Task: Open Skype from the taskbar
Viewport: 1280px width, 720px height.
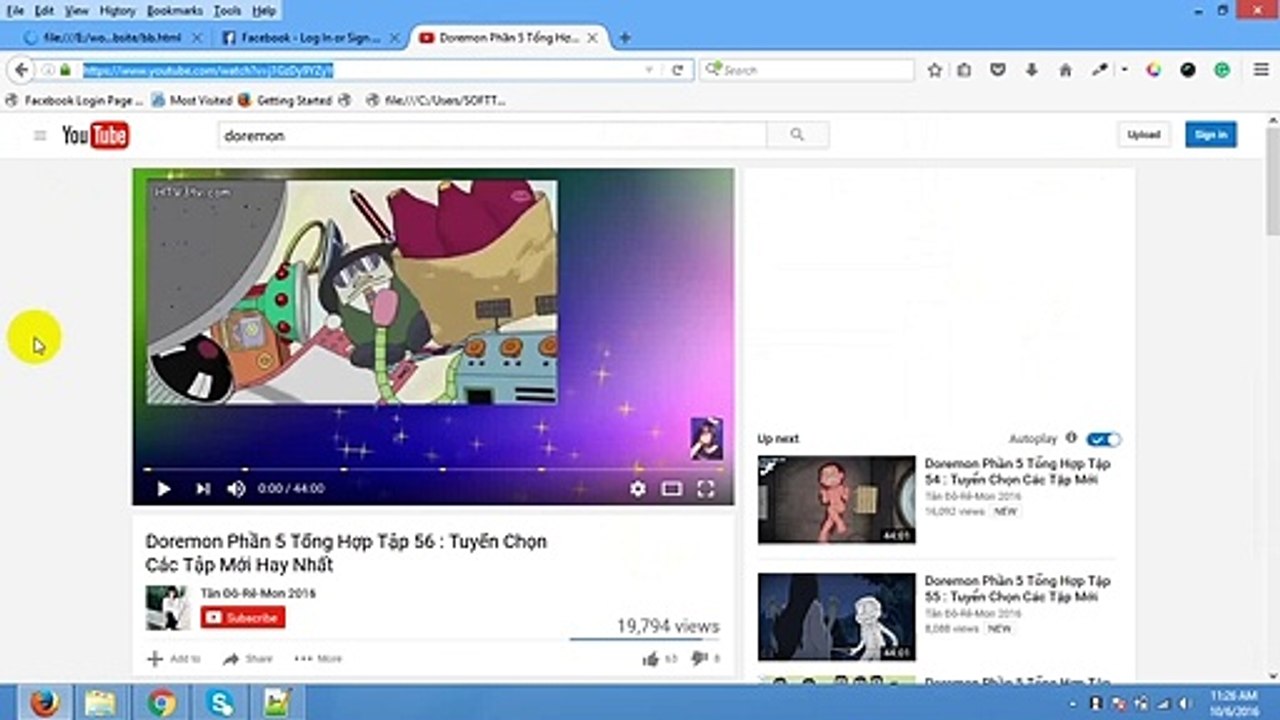Action: click(x=220, y=703)
